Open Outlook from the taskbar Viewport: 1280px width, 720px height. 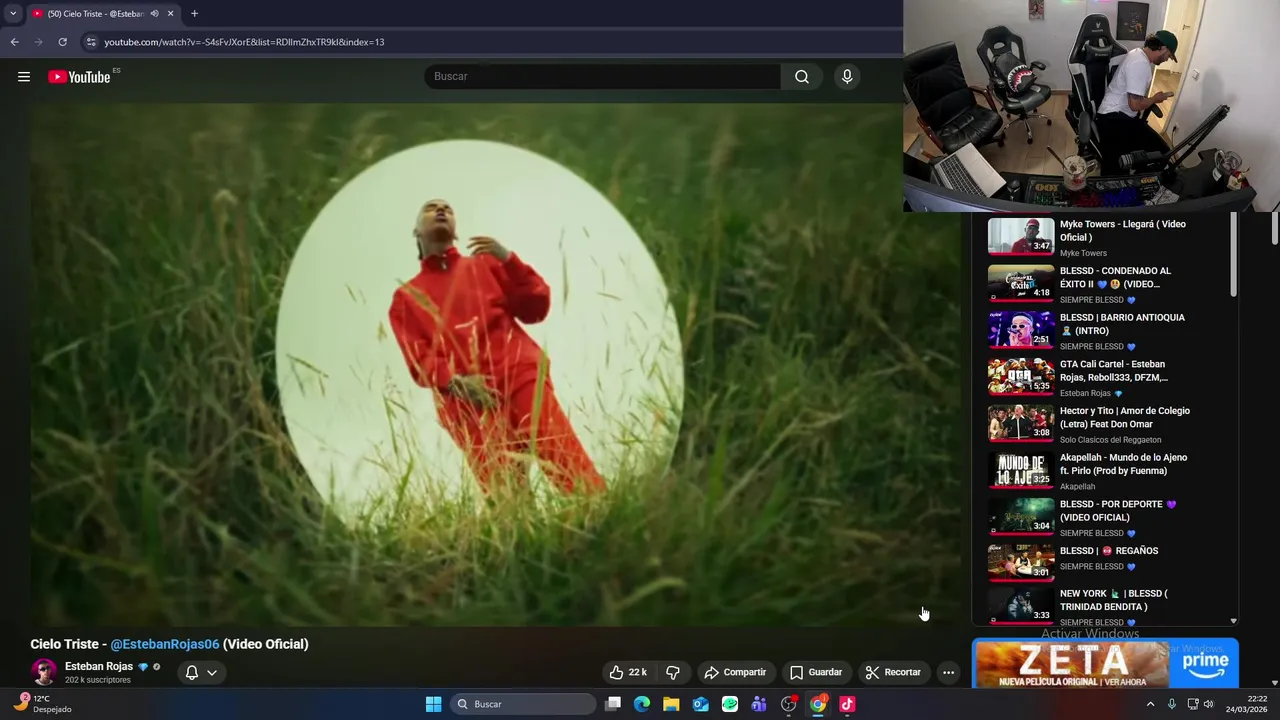(700, 704)
